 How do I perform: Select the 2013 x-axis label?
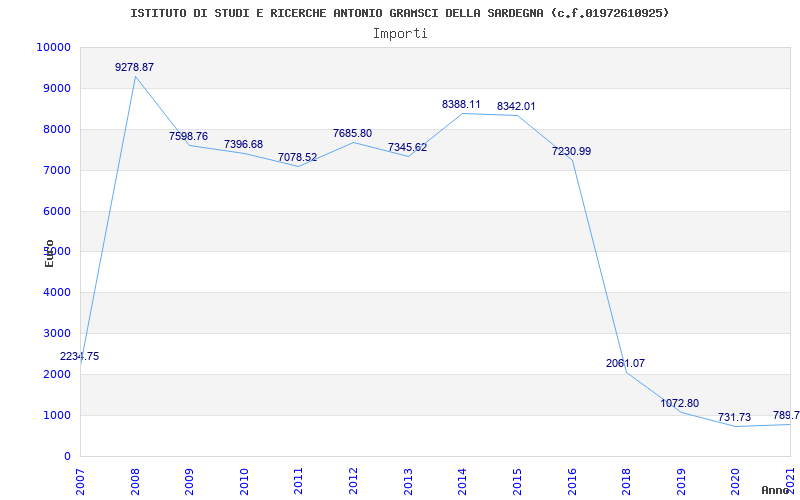coord(408,481)
